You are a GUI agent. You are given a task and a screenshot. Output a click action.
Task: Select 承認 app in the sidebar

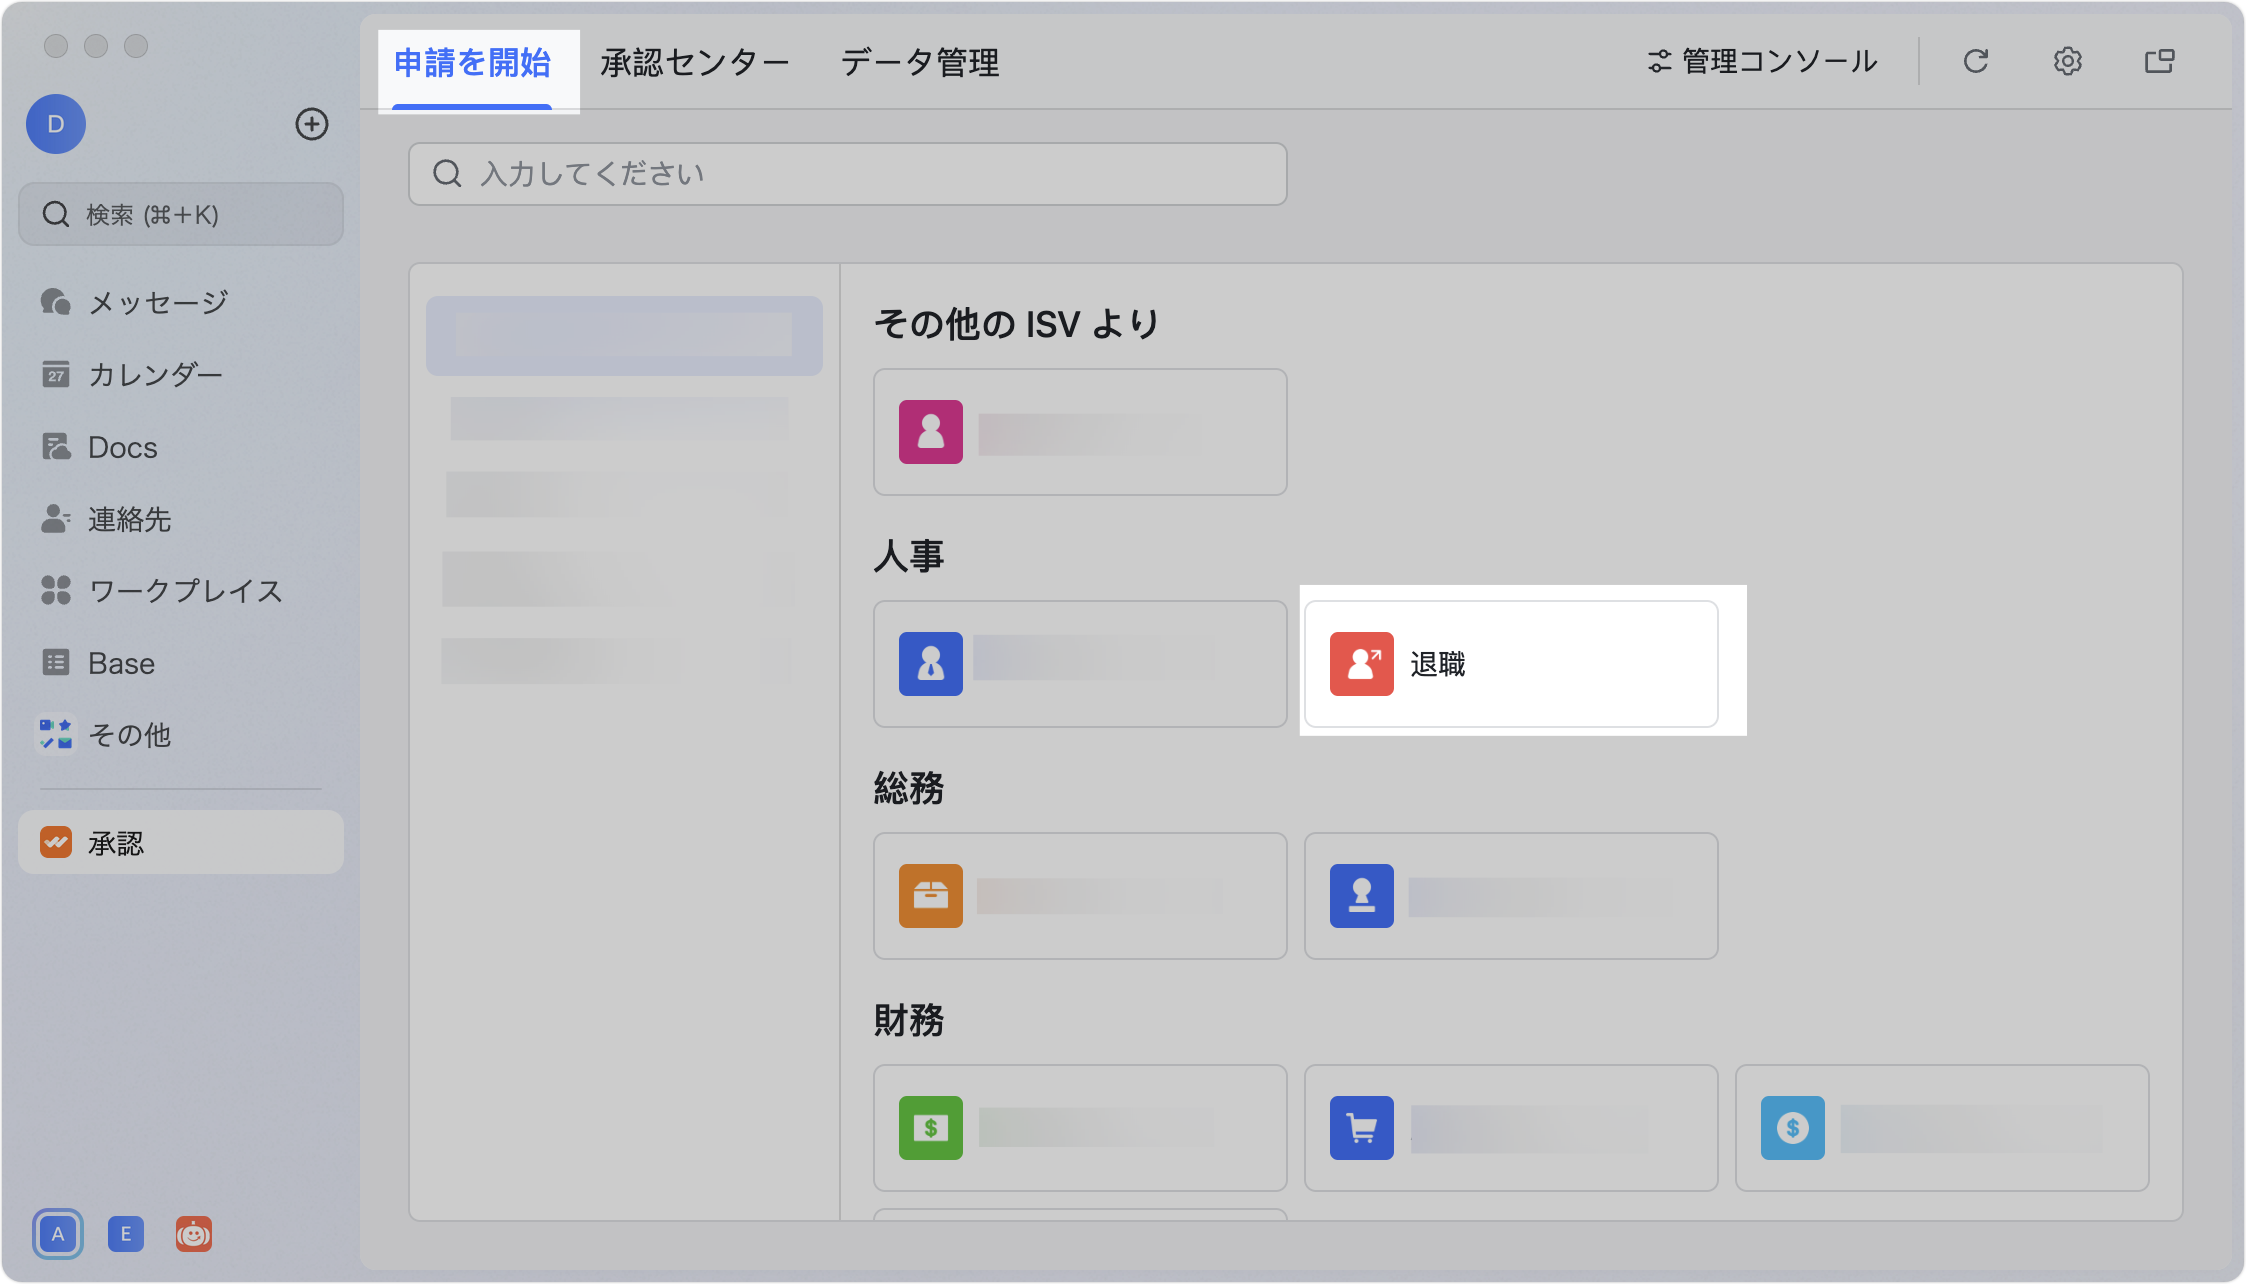coord(181,843)
